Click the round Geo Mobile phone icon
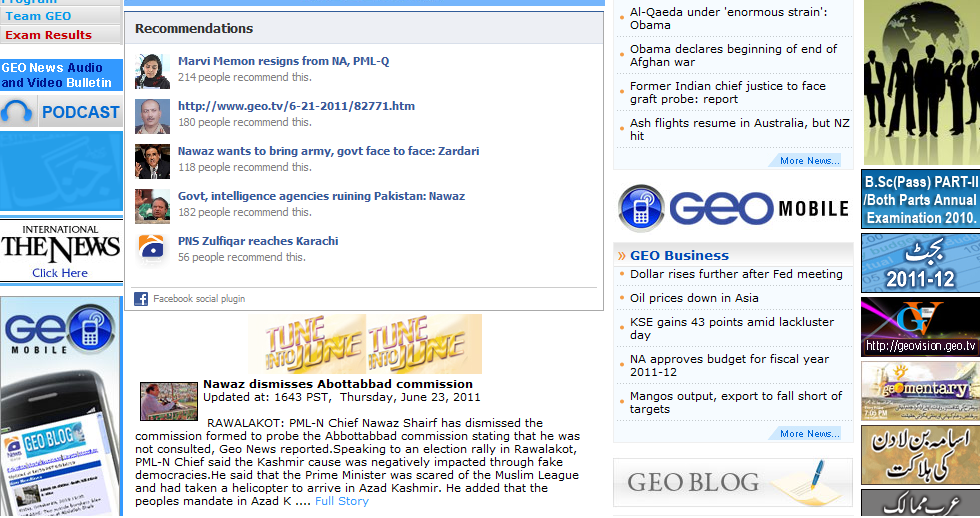980x518 pixels. click(x=641, y=208)
